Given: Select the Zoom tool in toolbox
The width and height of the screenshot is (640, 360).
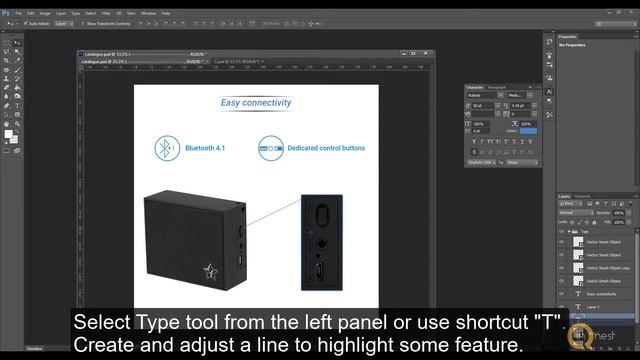Looking at the screenshot, I should click(x=17, y=124).
